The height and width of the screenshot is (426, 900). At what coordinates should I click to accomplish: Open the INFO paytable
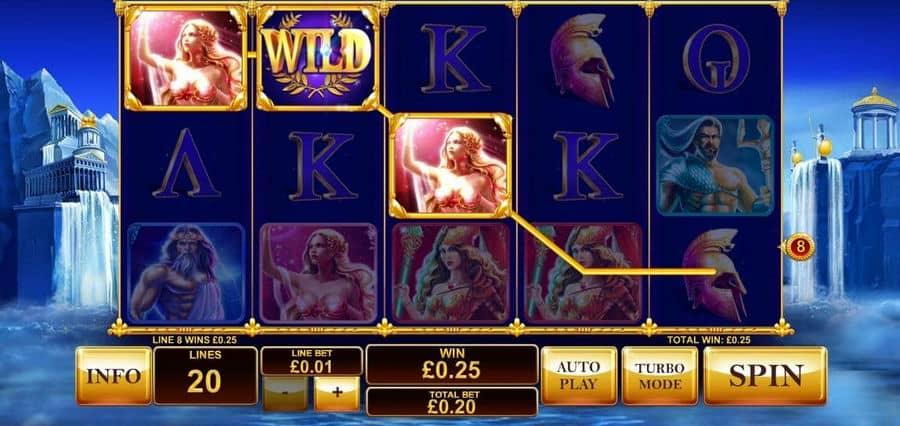[114, 375]
